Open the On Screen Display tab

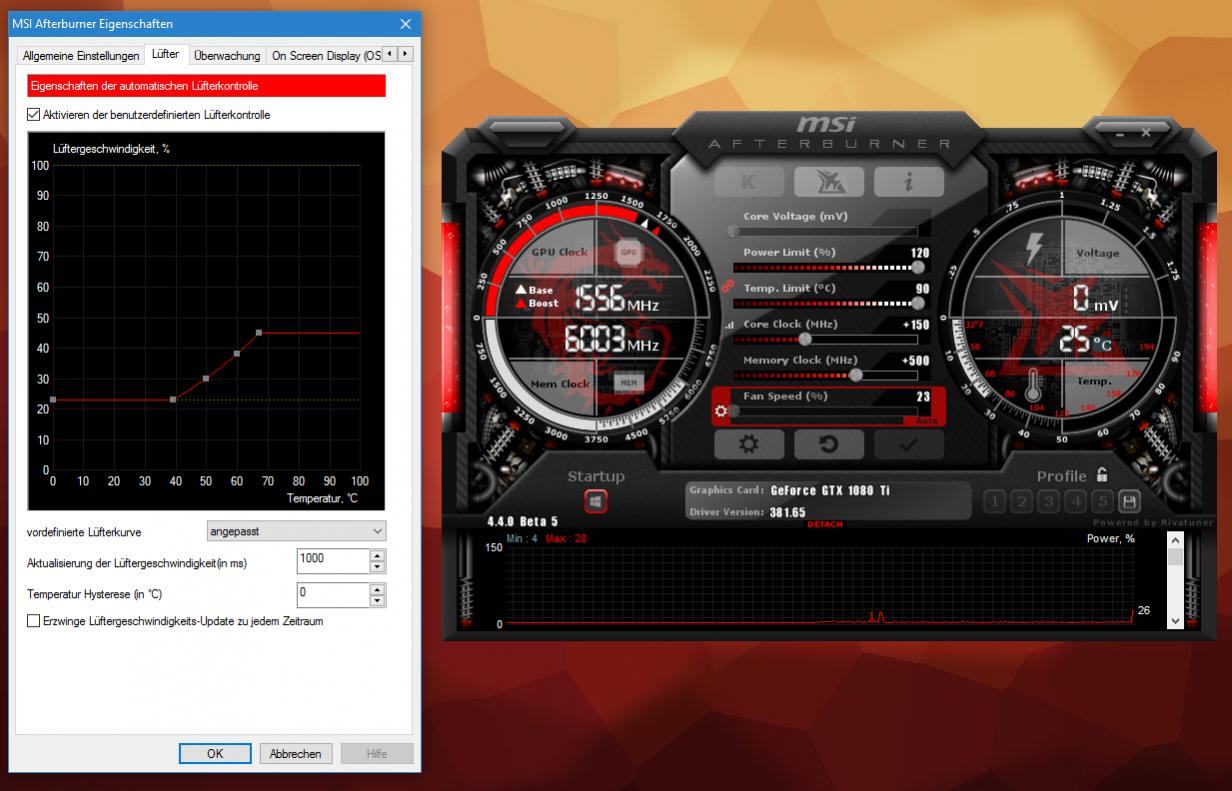coord(326,56)
